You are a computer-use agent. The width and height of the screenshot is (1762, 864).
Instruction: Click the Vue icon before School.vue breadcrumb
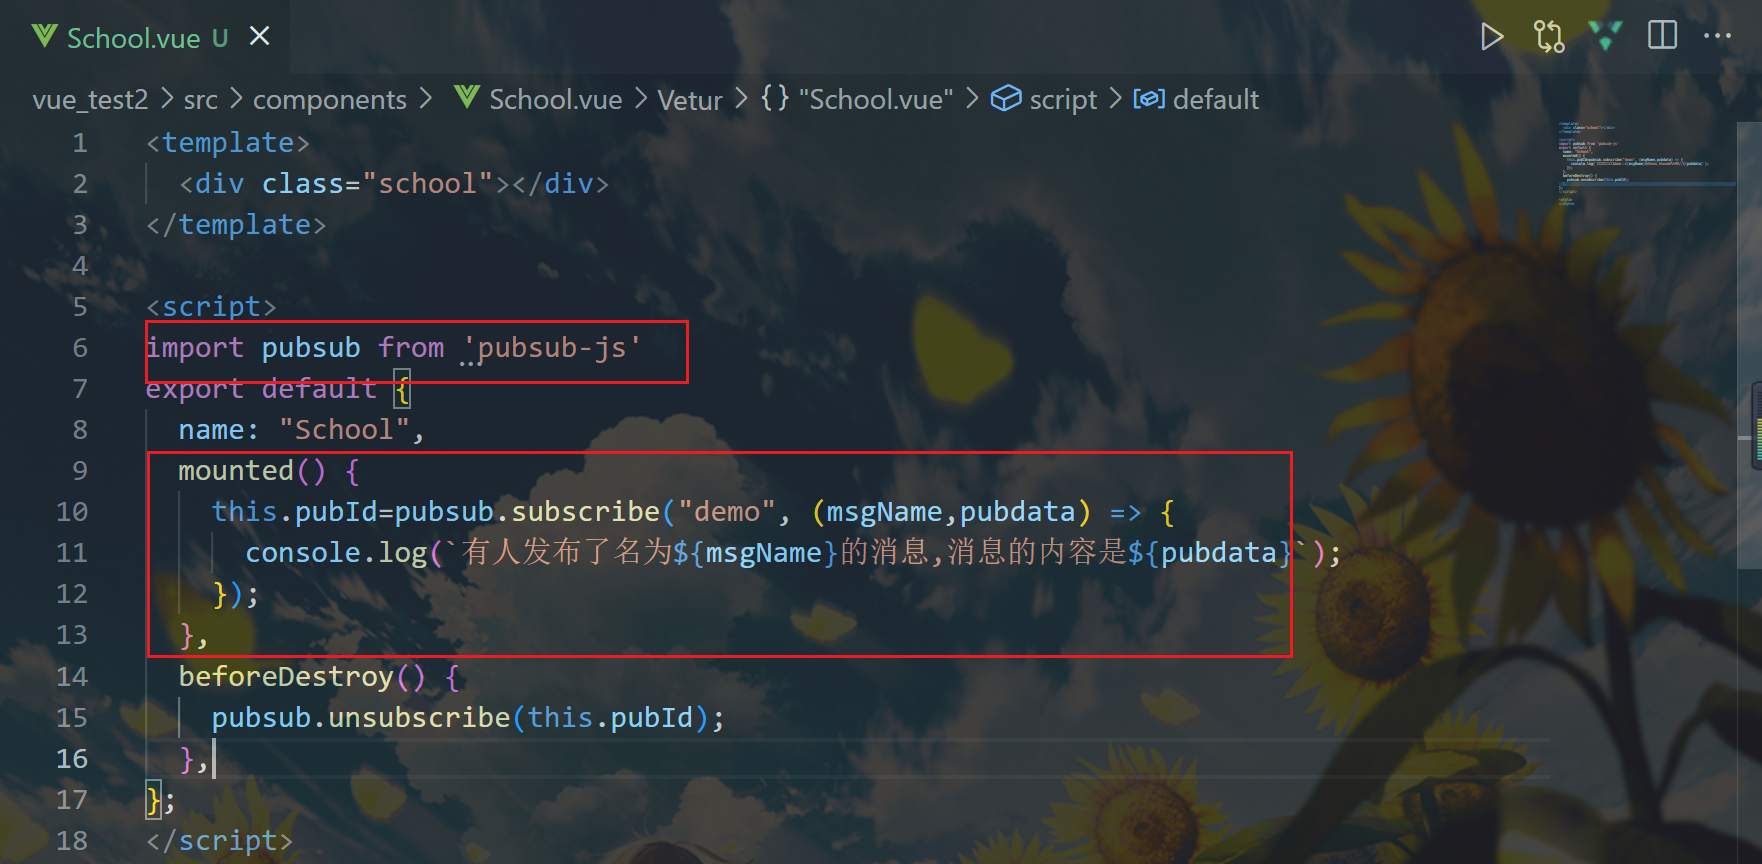coord(467,97)
